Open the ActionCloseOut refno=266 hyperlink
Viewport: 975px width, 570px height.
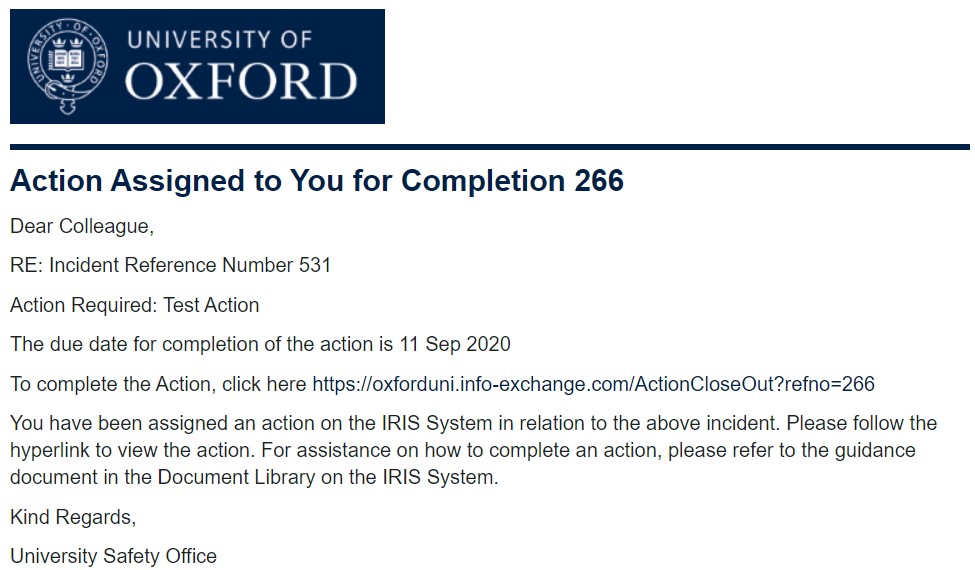click(x=593, y=384)
